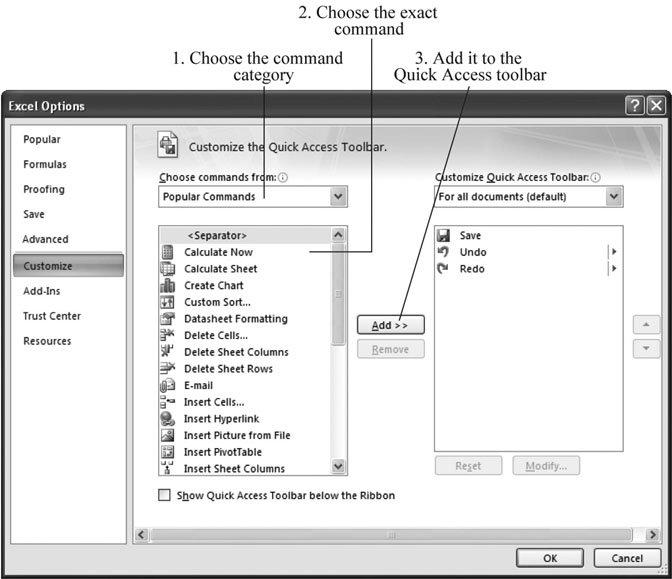The width and height of the screenshot is (672, 579).
Task: Click the E-mail command icon
Action: (x=167, y=385)
